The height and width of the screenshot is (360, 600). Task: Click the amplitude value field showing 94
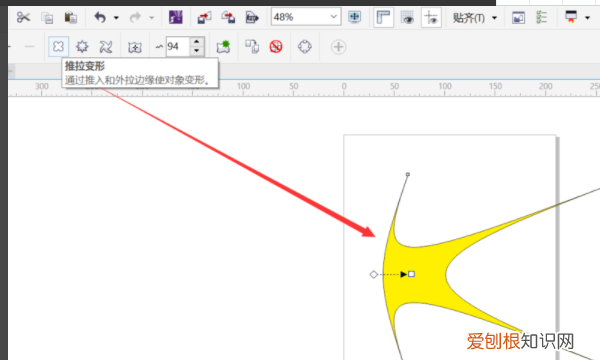(x=178, y=47)
